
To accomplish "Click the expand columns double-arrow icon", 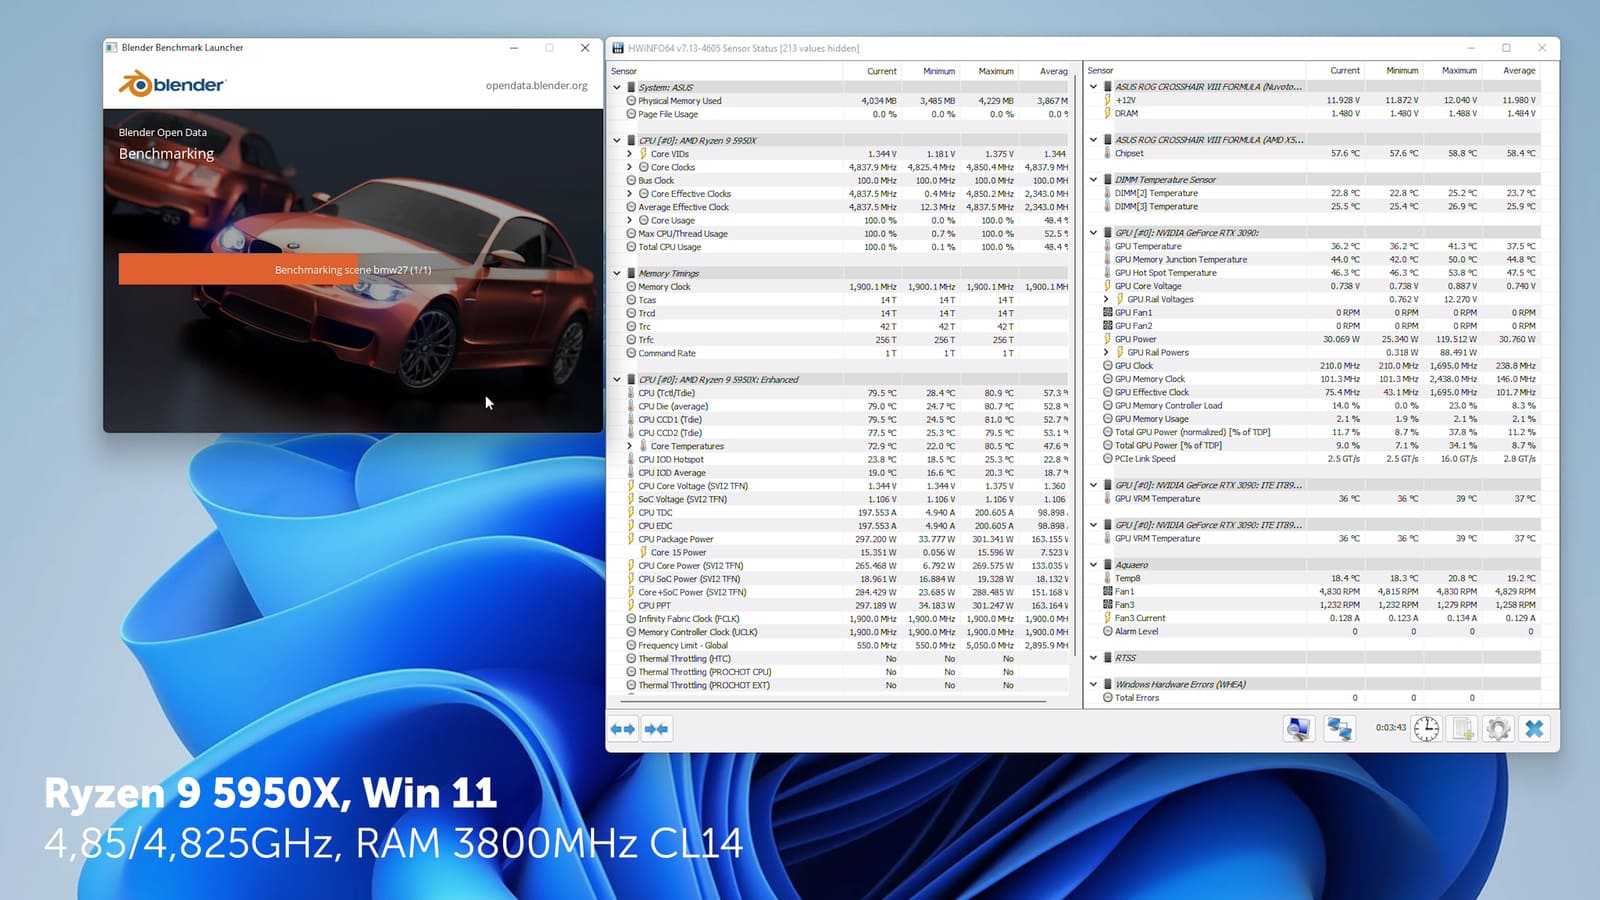I will click(x=623, y=729).
